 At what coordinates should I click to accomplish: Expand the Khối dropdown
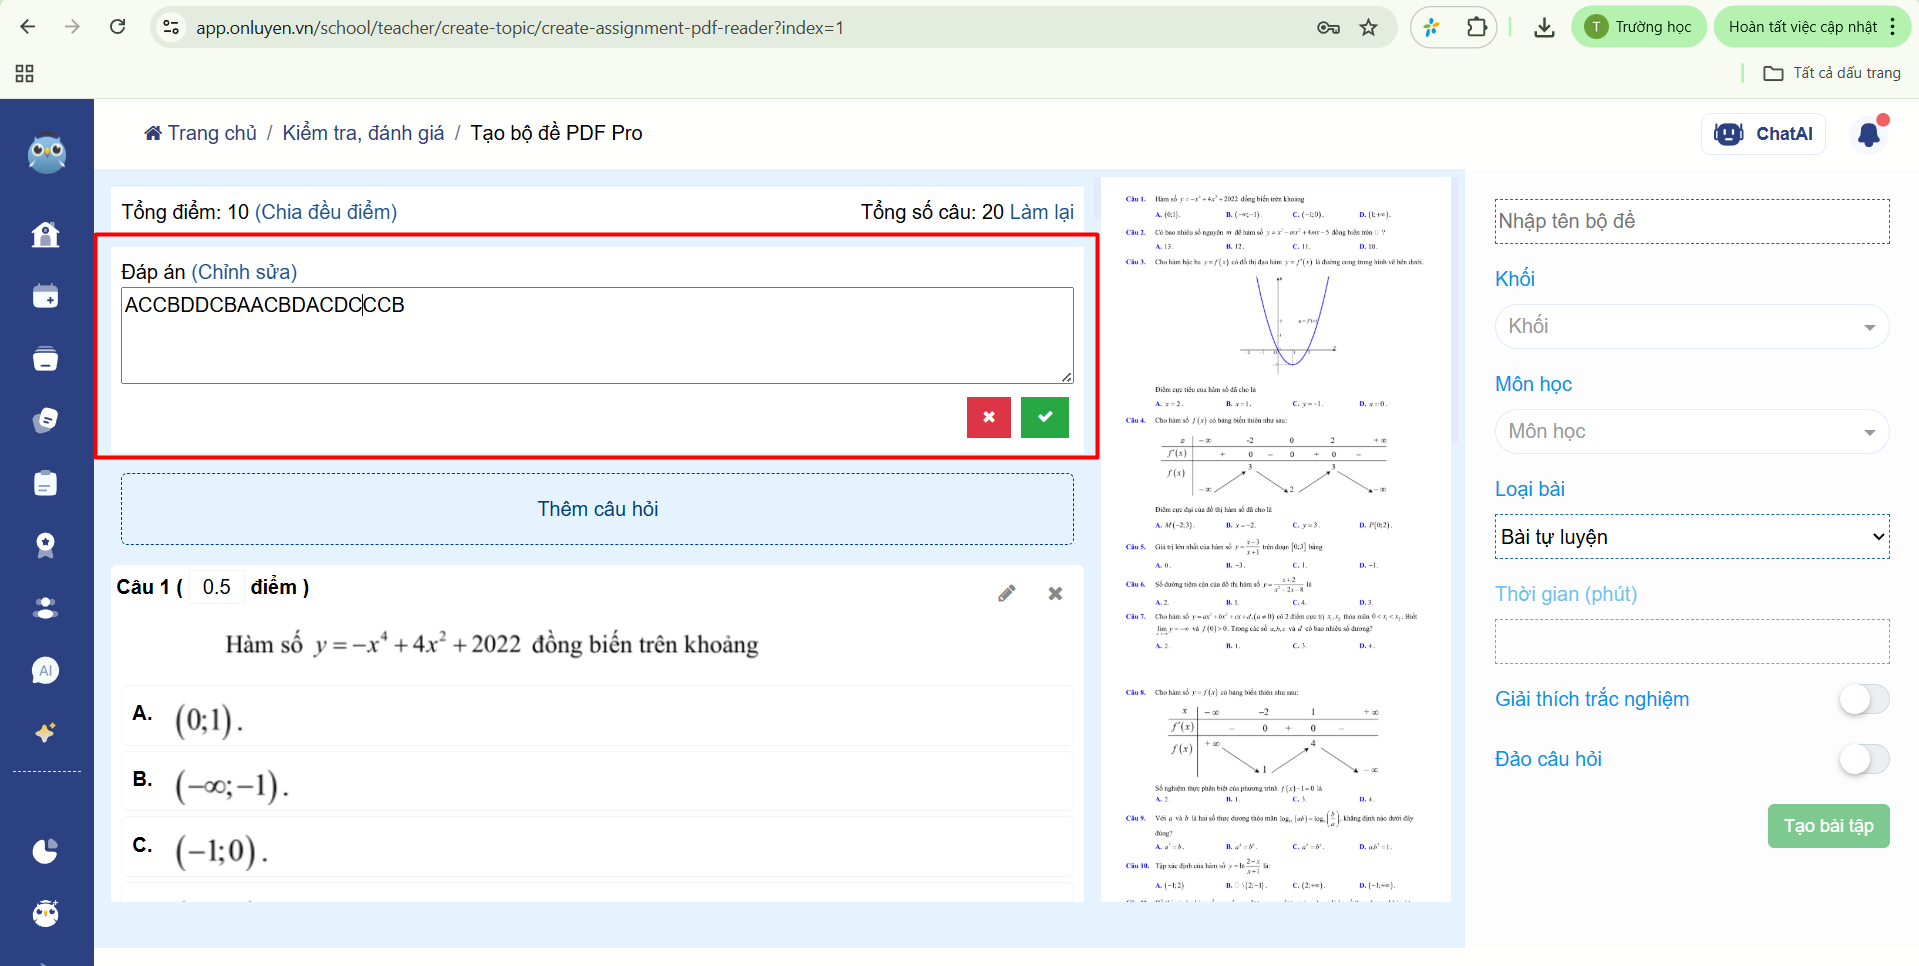(x=1691, y=326)
